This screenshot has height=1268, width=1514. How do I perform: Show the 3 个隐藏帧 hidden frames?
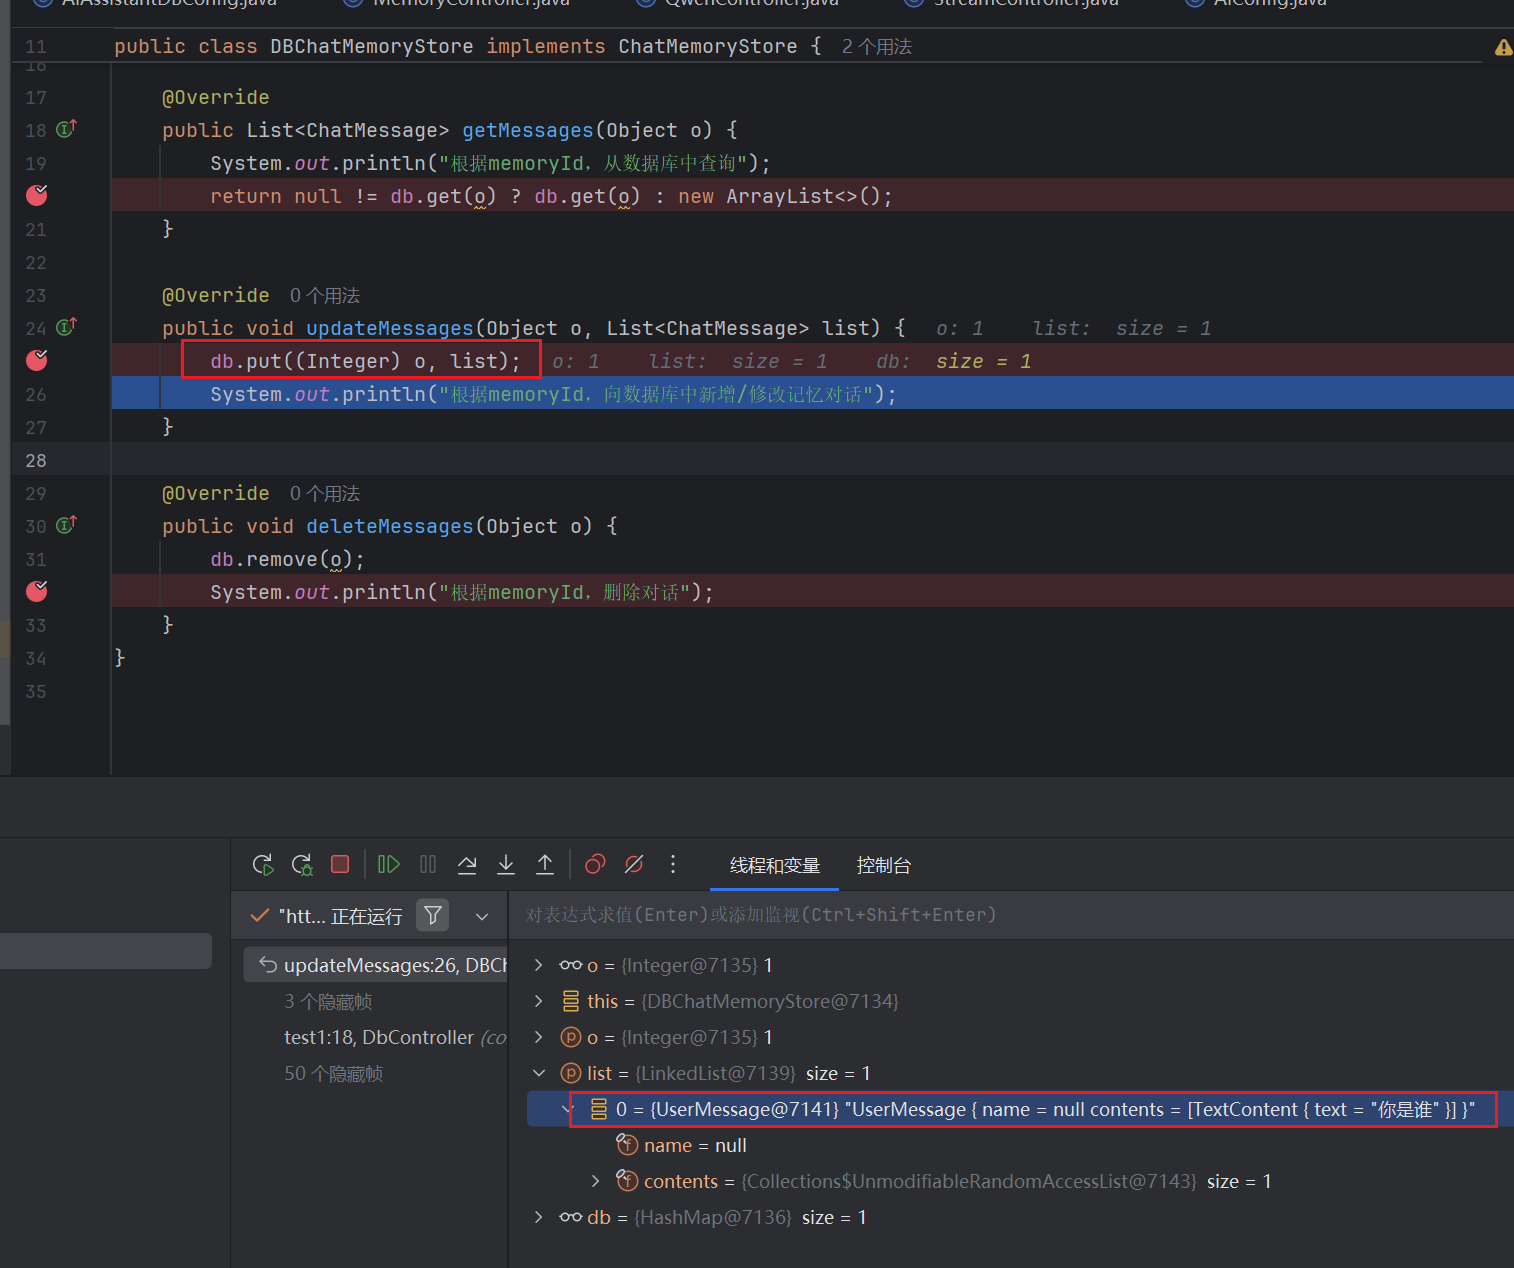click(328, 1001)
